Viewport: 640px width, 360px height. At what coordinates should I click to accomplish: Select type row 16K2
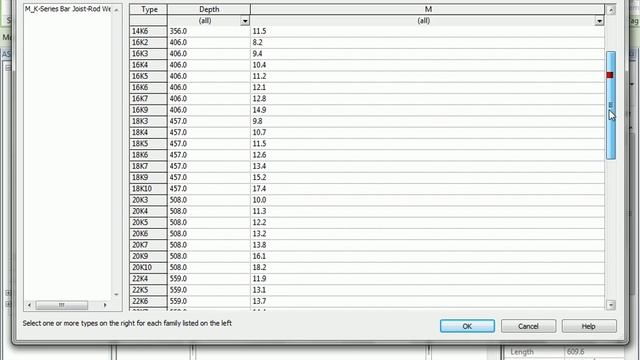[367, 42]
